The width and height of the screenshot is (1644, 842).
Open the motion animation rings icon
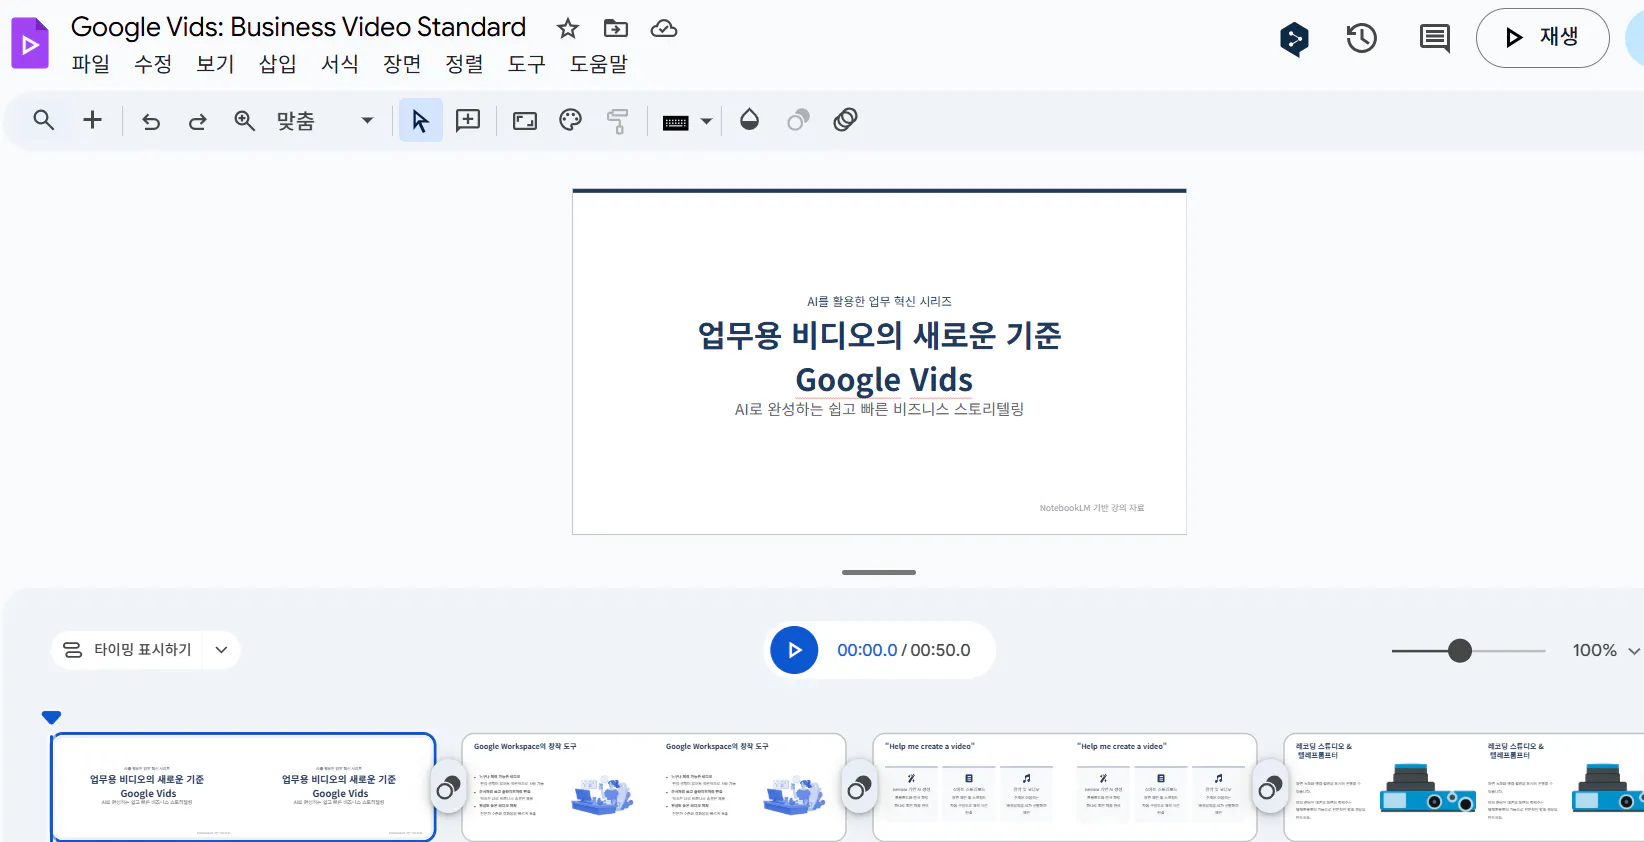tap(845, 120)
